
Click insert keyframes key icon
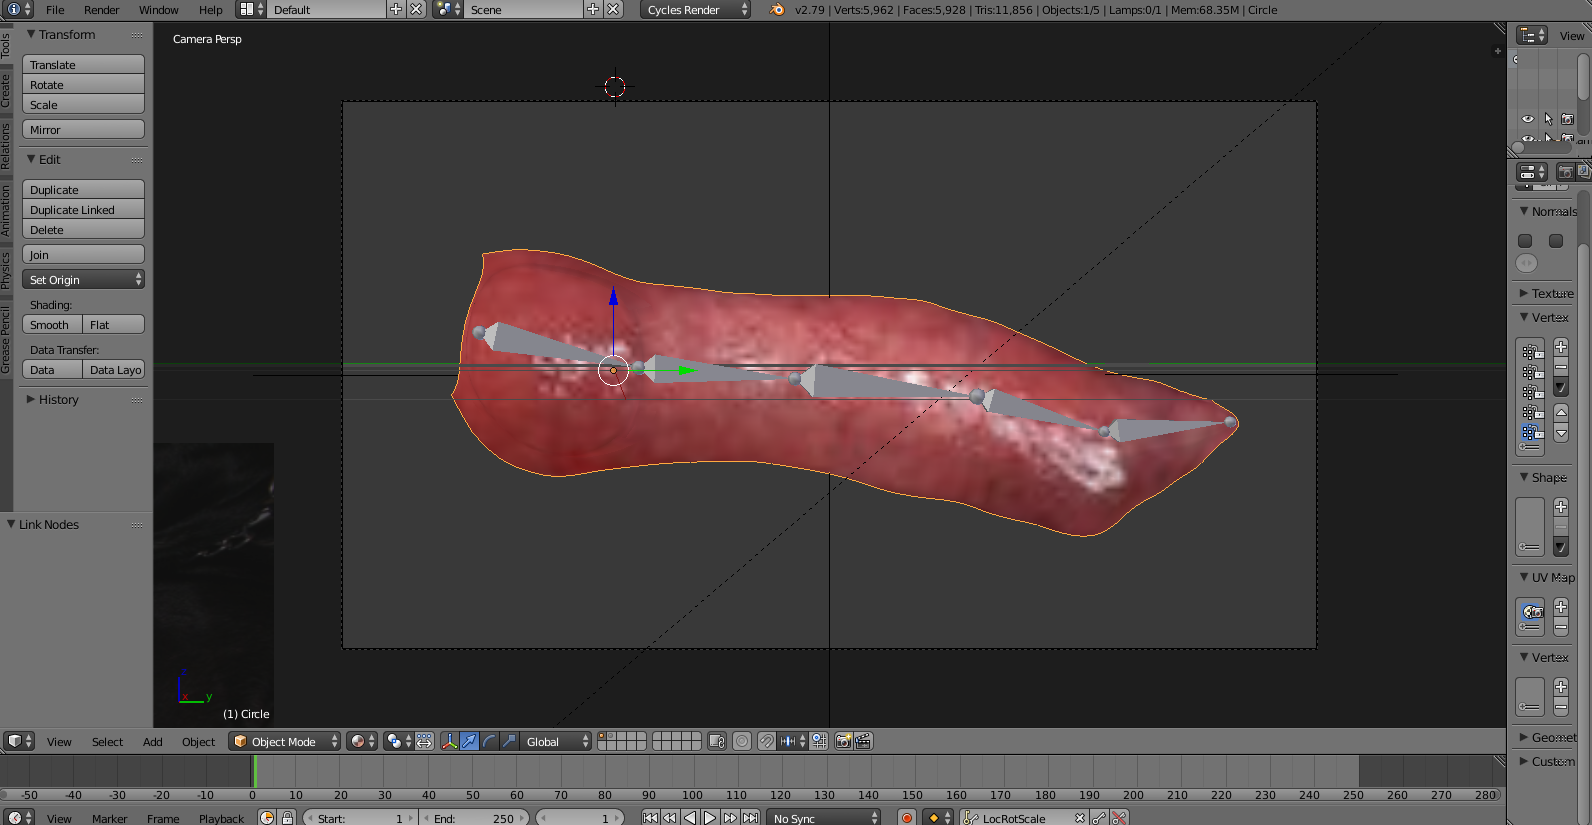[x=1099, y=818]
